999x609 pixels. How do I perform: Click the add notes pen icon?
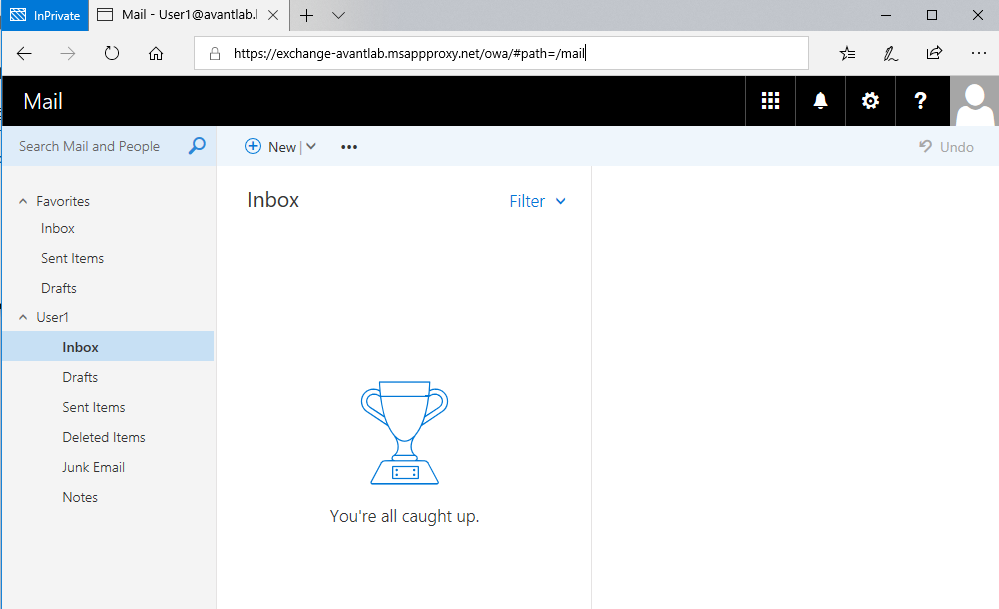coord(891,54)
